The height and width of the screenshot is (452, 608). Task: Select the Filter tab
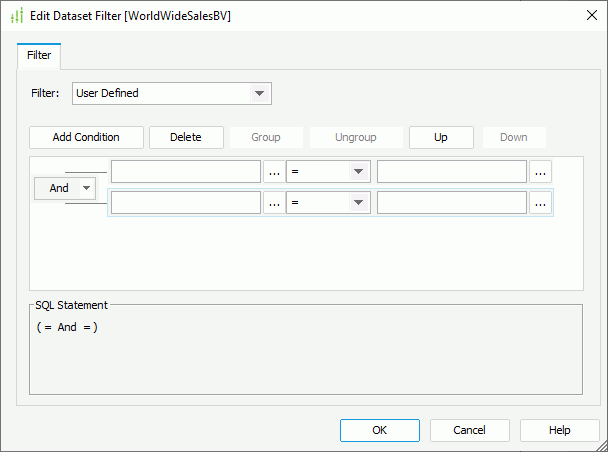(x=39, y=55)
